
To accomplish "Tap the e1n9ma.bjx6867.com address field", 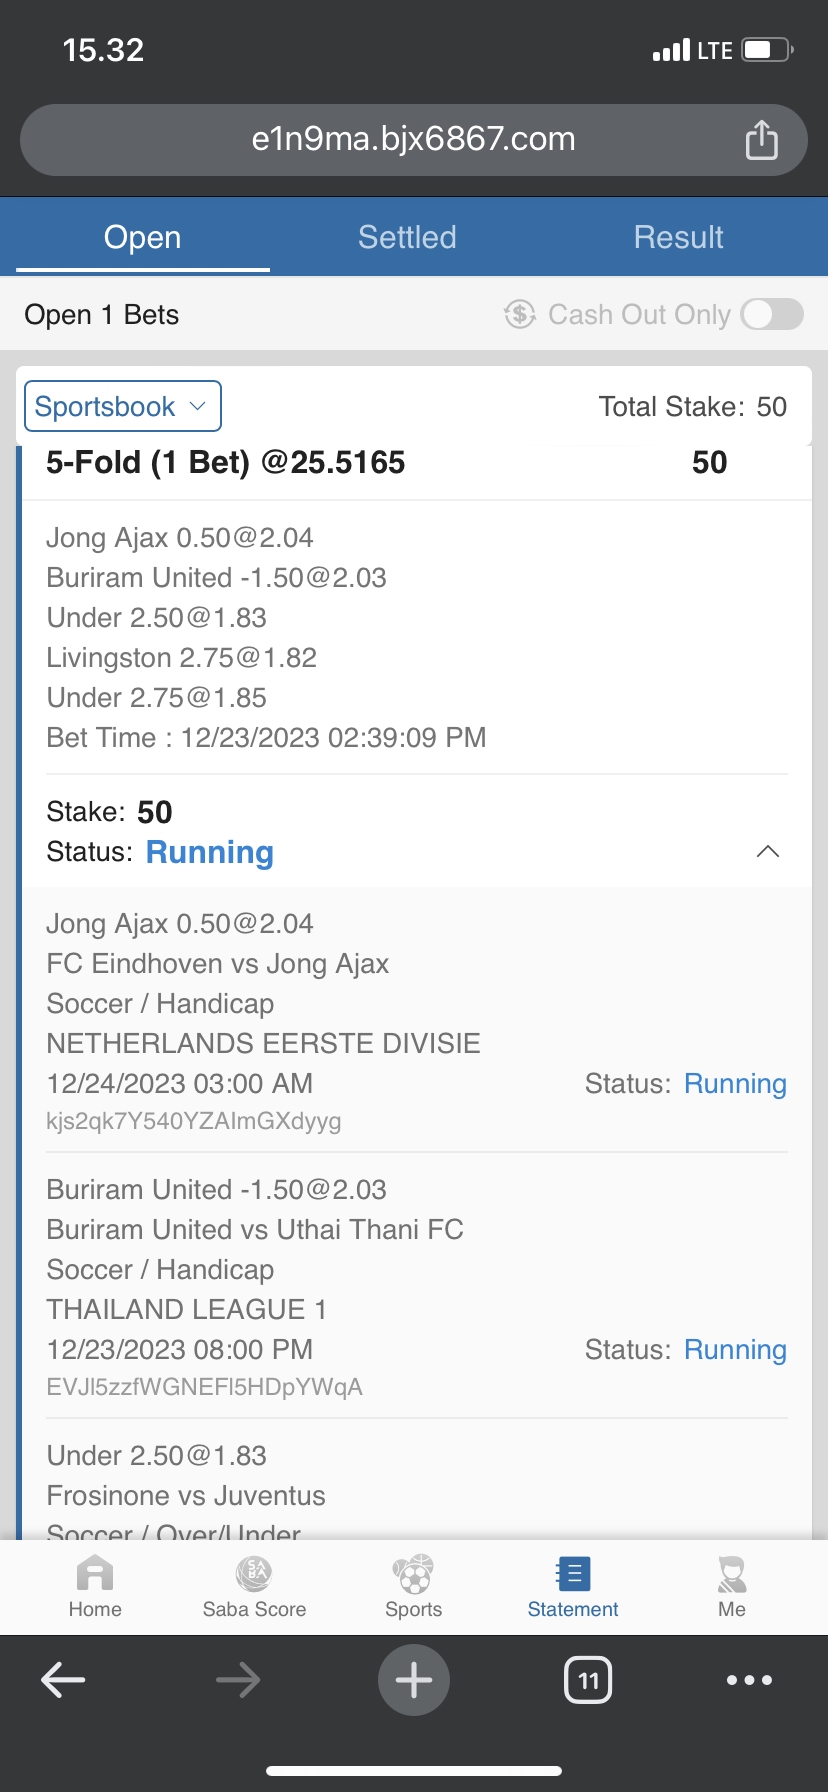I will (x=413, y=139).
